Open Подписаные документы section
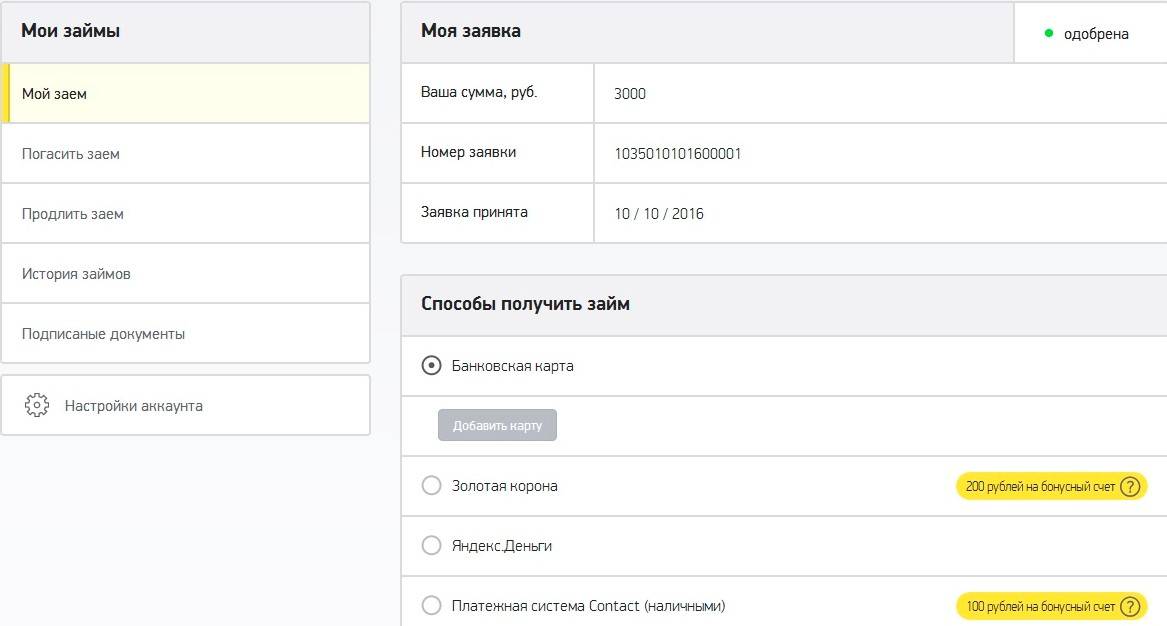The height and width of the screenshot is (626, 1167). 103,334
